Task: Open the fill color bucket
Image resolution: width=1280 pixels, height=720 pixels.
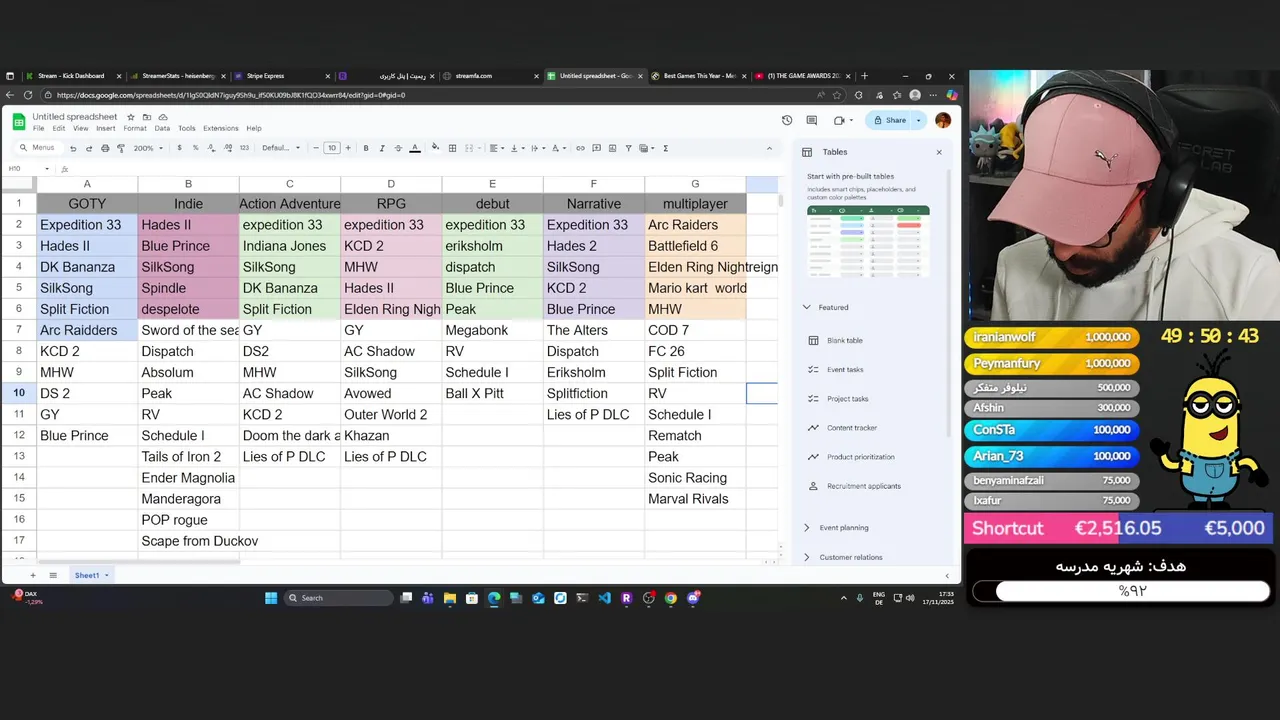Action: click(x=435, y=148)
